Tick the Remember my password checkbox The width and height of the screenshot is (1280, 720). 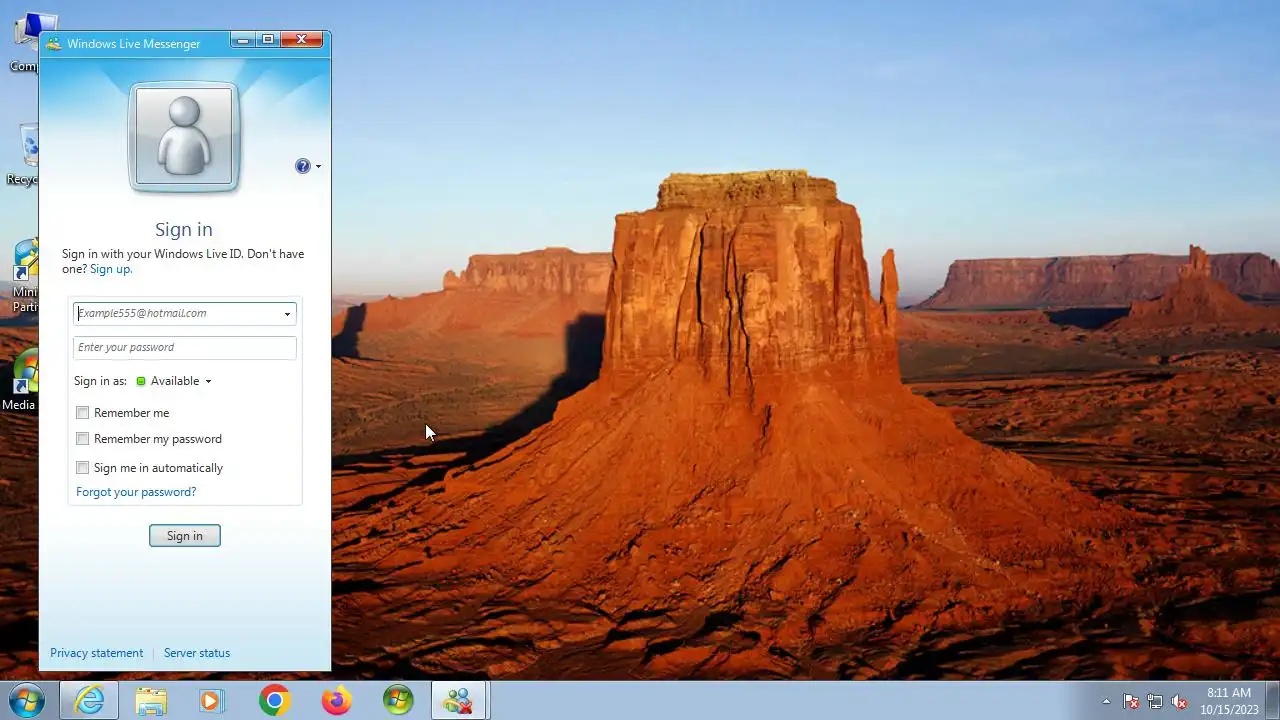point(83,439)
